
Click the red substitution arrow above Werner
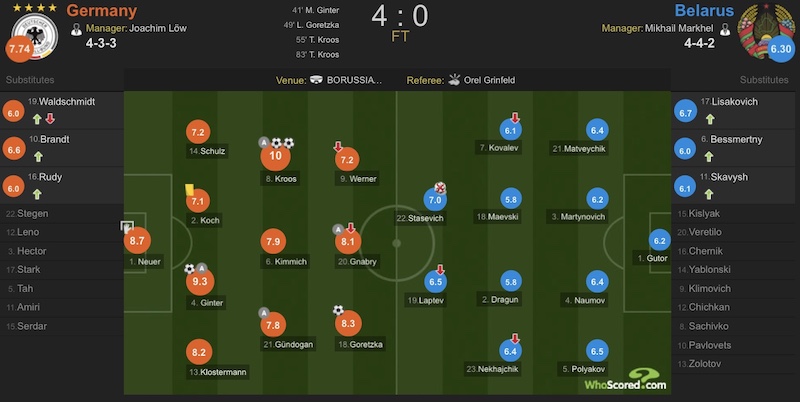pos(338,147)
